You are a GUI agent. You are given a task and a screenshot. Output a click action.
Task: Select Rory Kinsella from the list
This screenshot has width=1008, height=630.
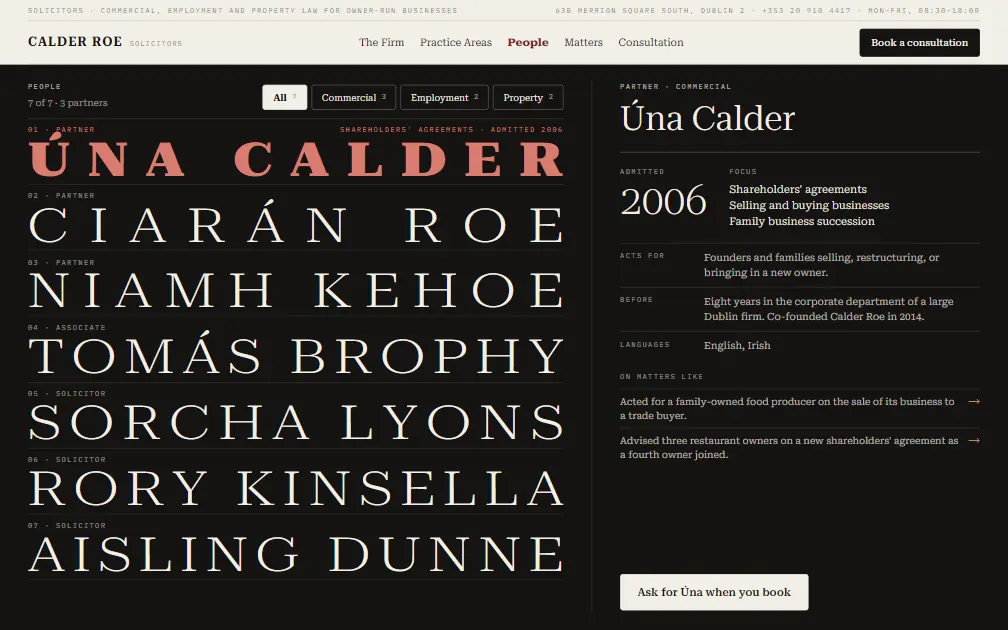click(x=296, y=482)
